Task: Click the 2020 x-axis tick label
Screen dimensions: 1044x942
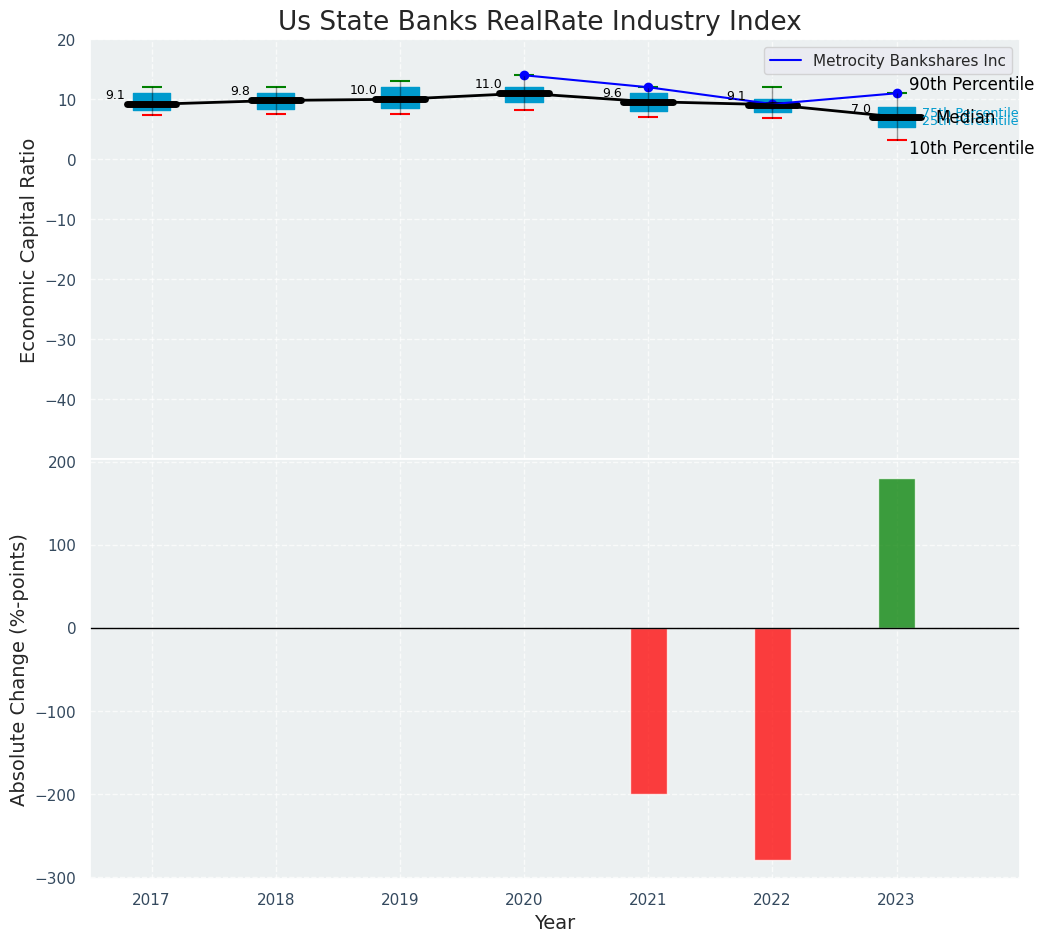Action: [524, 900]
